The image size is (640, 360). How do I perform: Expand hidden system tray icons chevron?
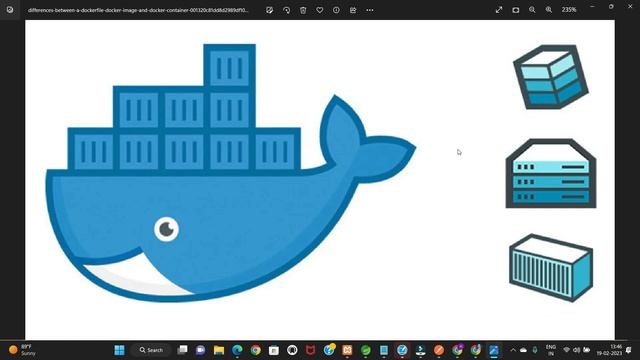tap(513, 350)
